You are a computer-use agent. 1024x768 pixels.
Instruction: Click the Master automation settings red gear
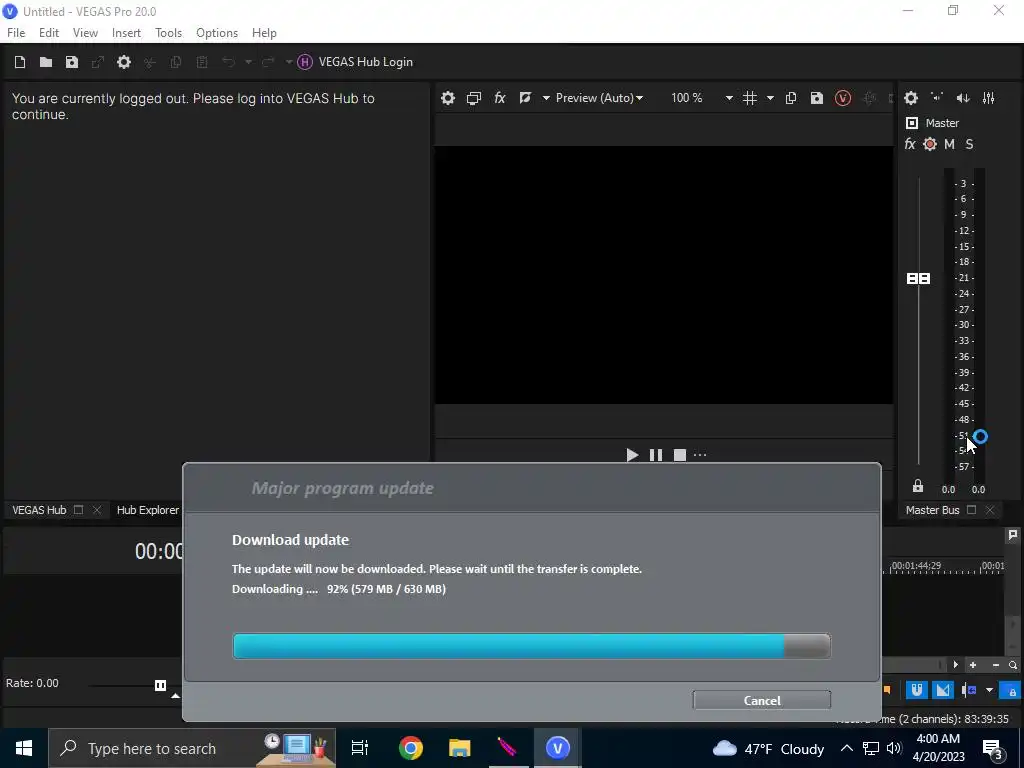click(x=930, y=144)
